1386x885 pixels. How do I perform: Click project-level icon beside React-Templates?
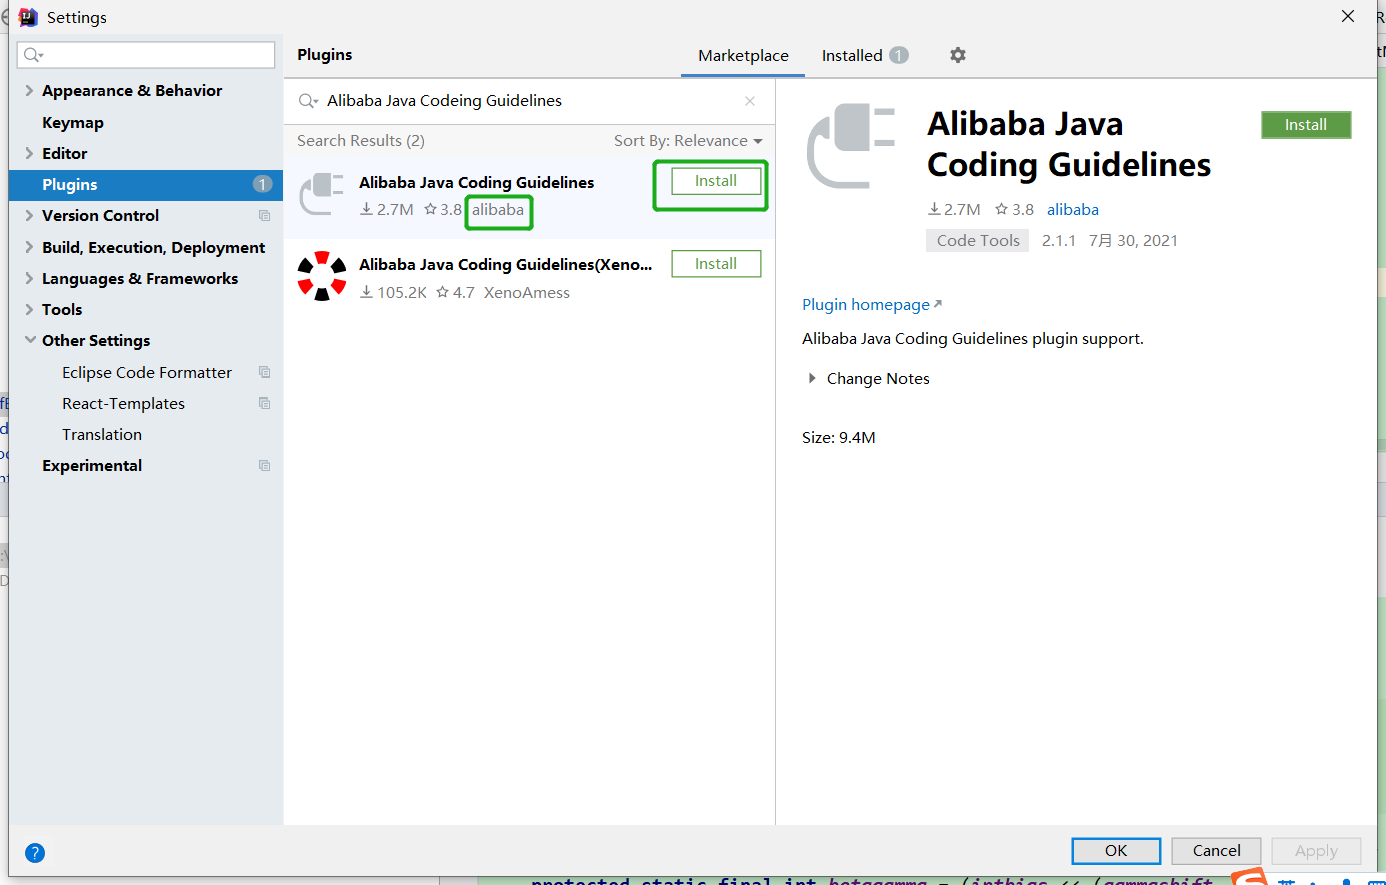[x=265, y=403]
